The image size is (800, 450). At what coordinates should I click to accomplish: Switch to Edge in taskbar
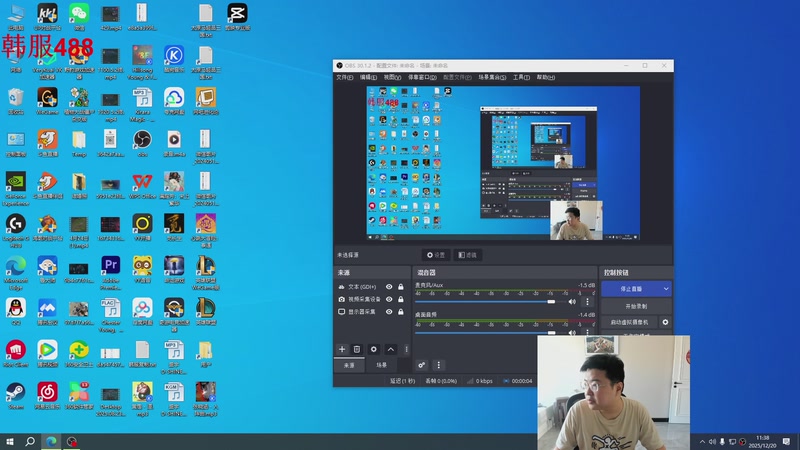(51, 441)
